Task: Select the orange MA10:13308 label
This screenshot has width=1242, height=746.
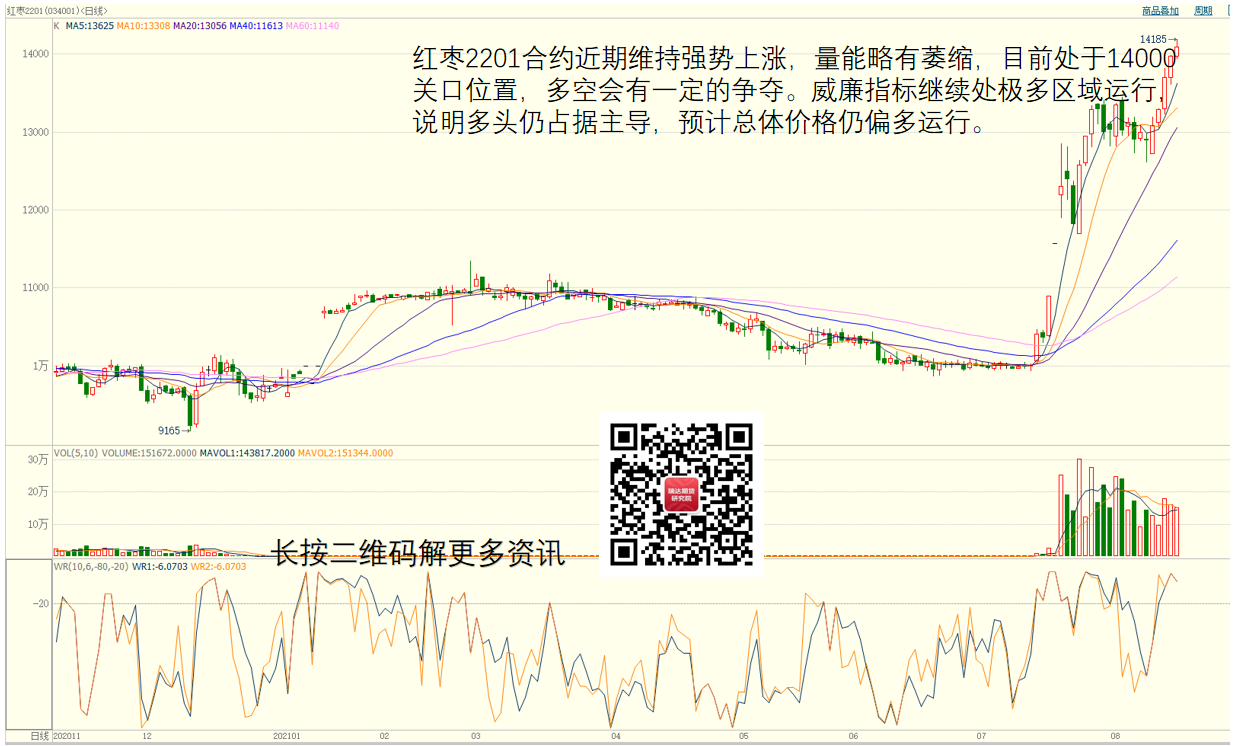Action: tap(142, 26)
